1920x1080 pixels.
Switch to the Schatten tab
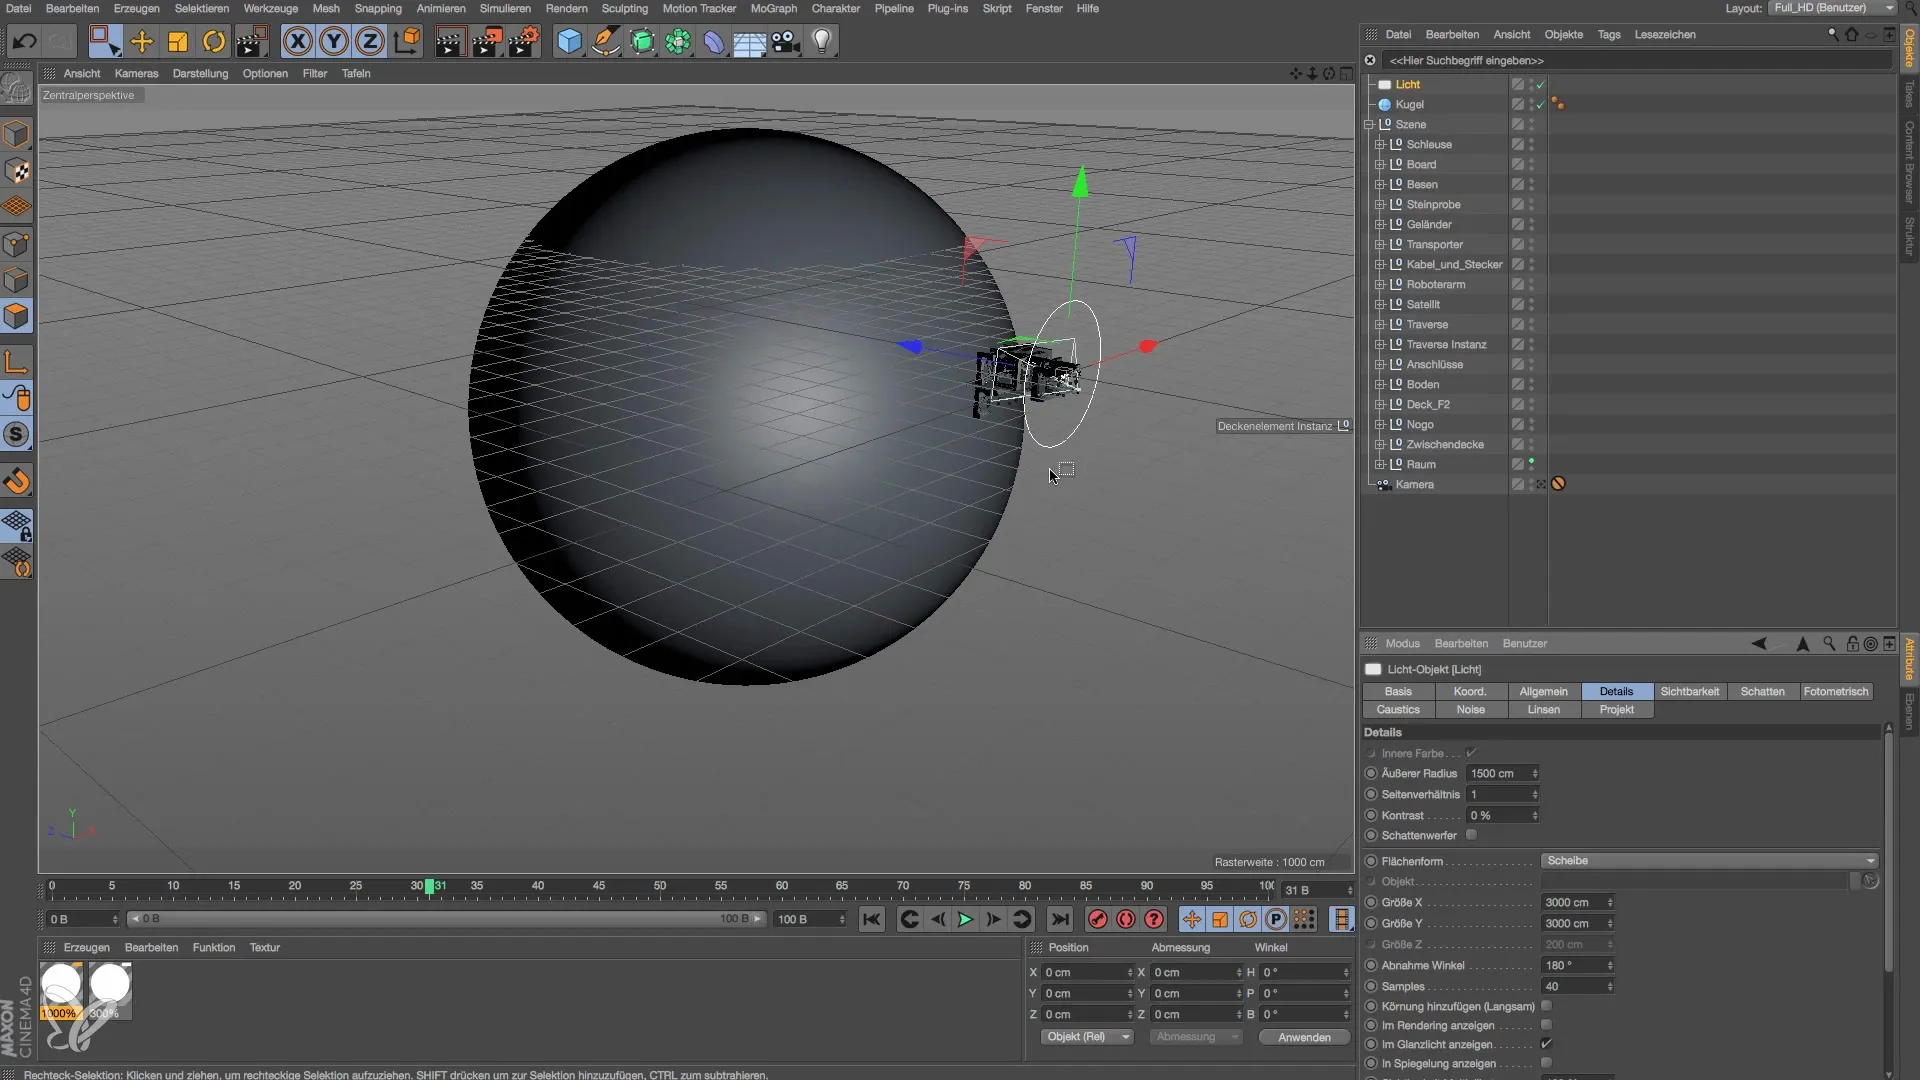coord(1762,691)
